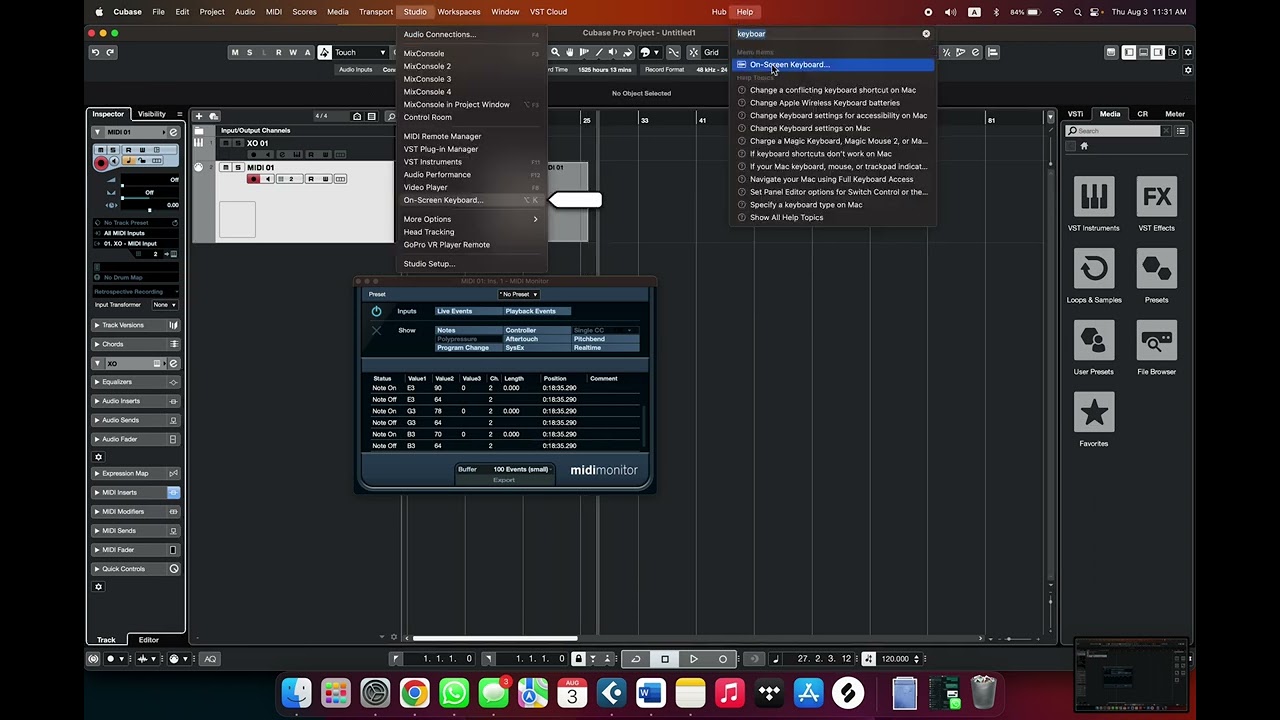Screen dimensions: 1280x720
Task: Toggle Playback Events input in MIDI Monitor
Action: tap(538, 311)
